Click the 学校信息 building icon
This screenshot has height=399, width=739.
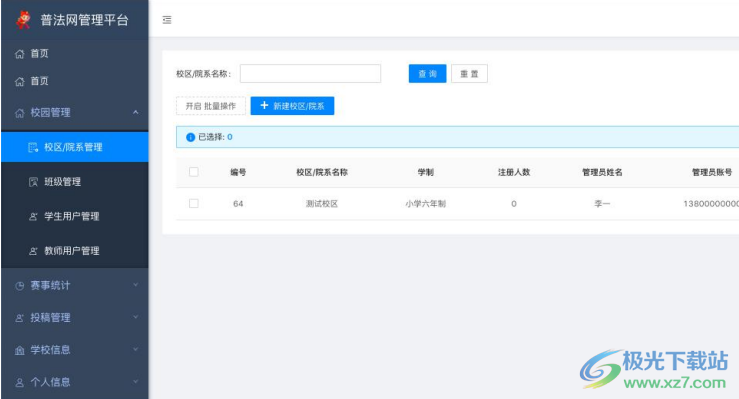(x=19, y=350)
